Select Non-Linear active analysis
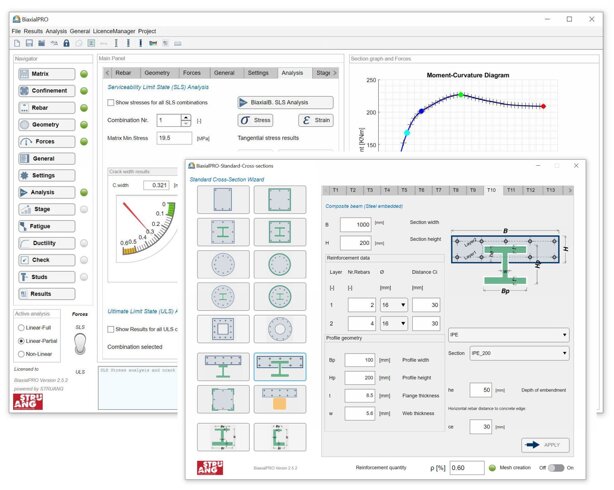The image size is (614, 490). coord(21,354)
